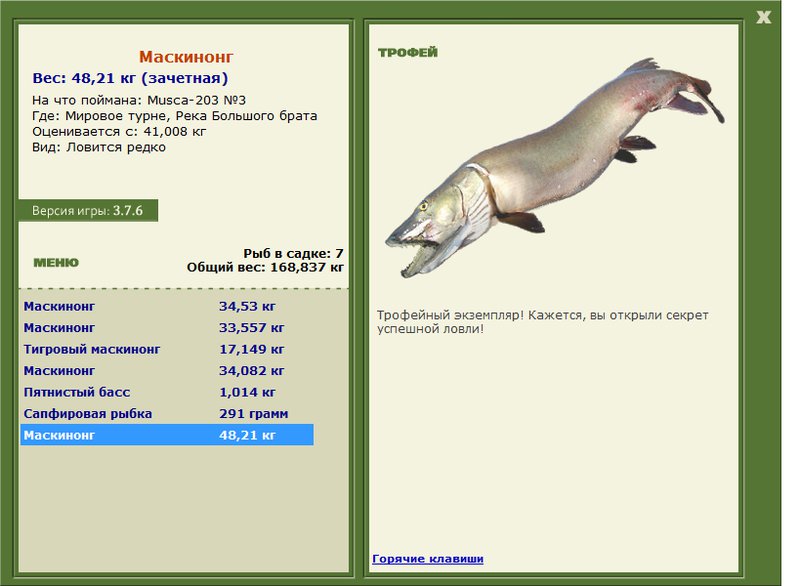
Task: Select the Тигровый маскинонг row
Action: pos(167,349)
